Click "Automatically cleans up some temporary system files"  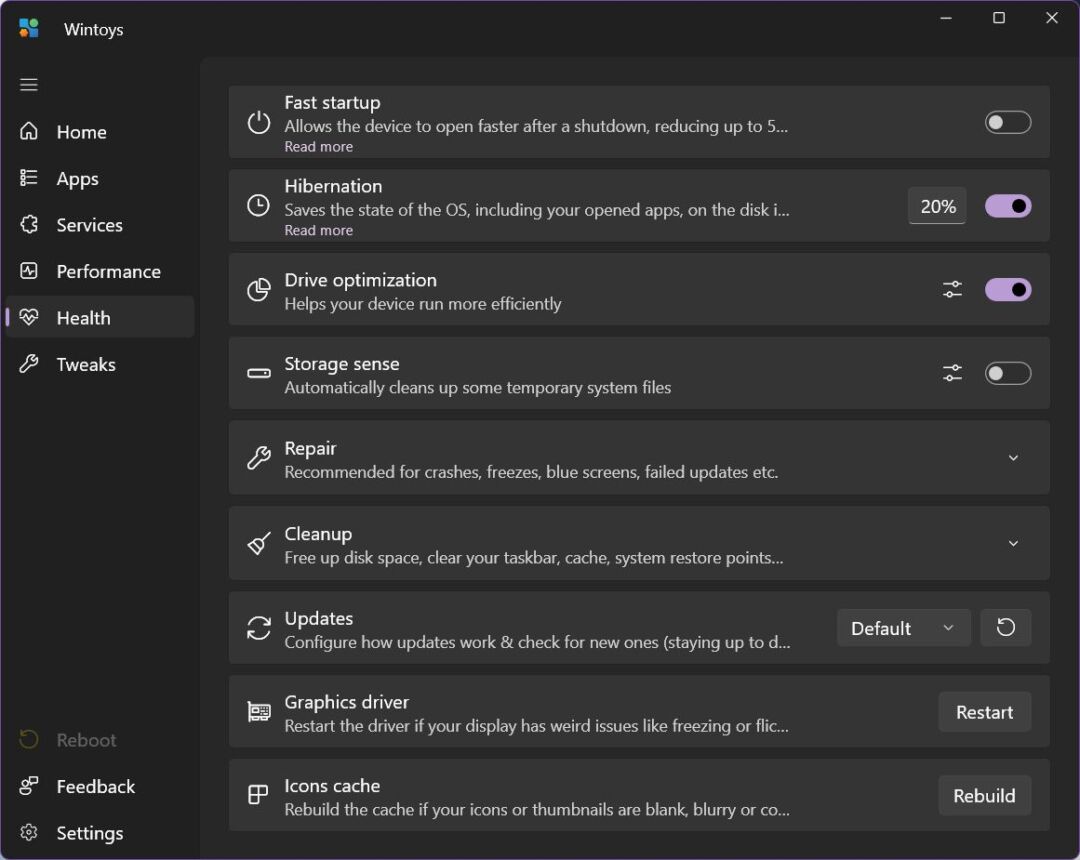pyautogui.click(x=477, y=387)
